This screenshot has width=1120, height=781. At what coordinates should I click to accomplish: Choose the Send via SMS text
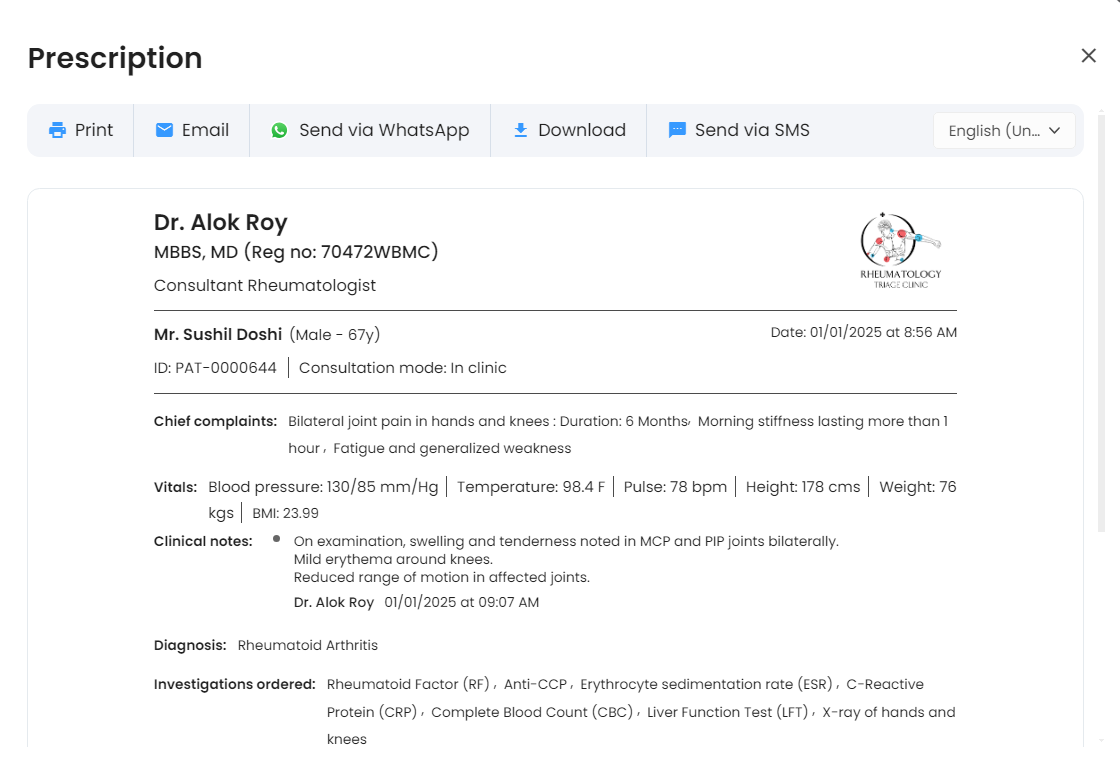pos(752,130)
